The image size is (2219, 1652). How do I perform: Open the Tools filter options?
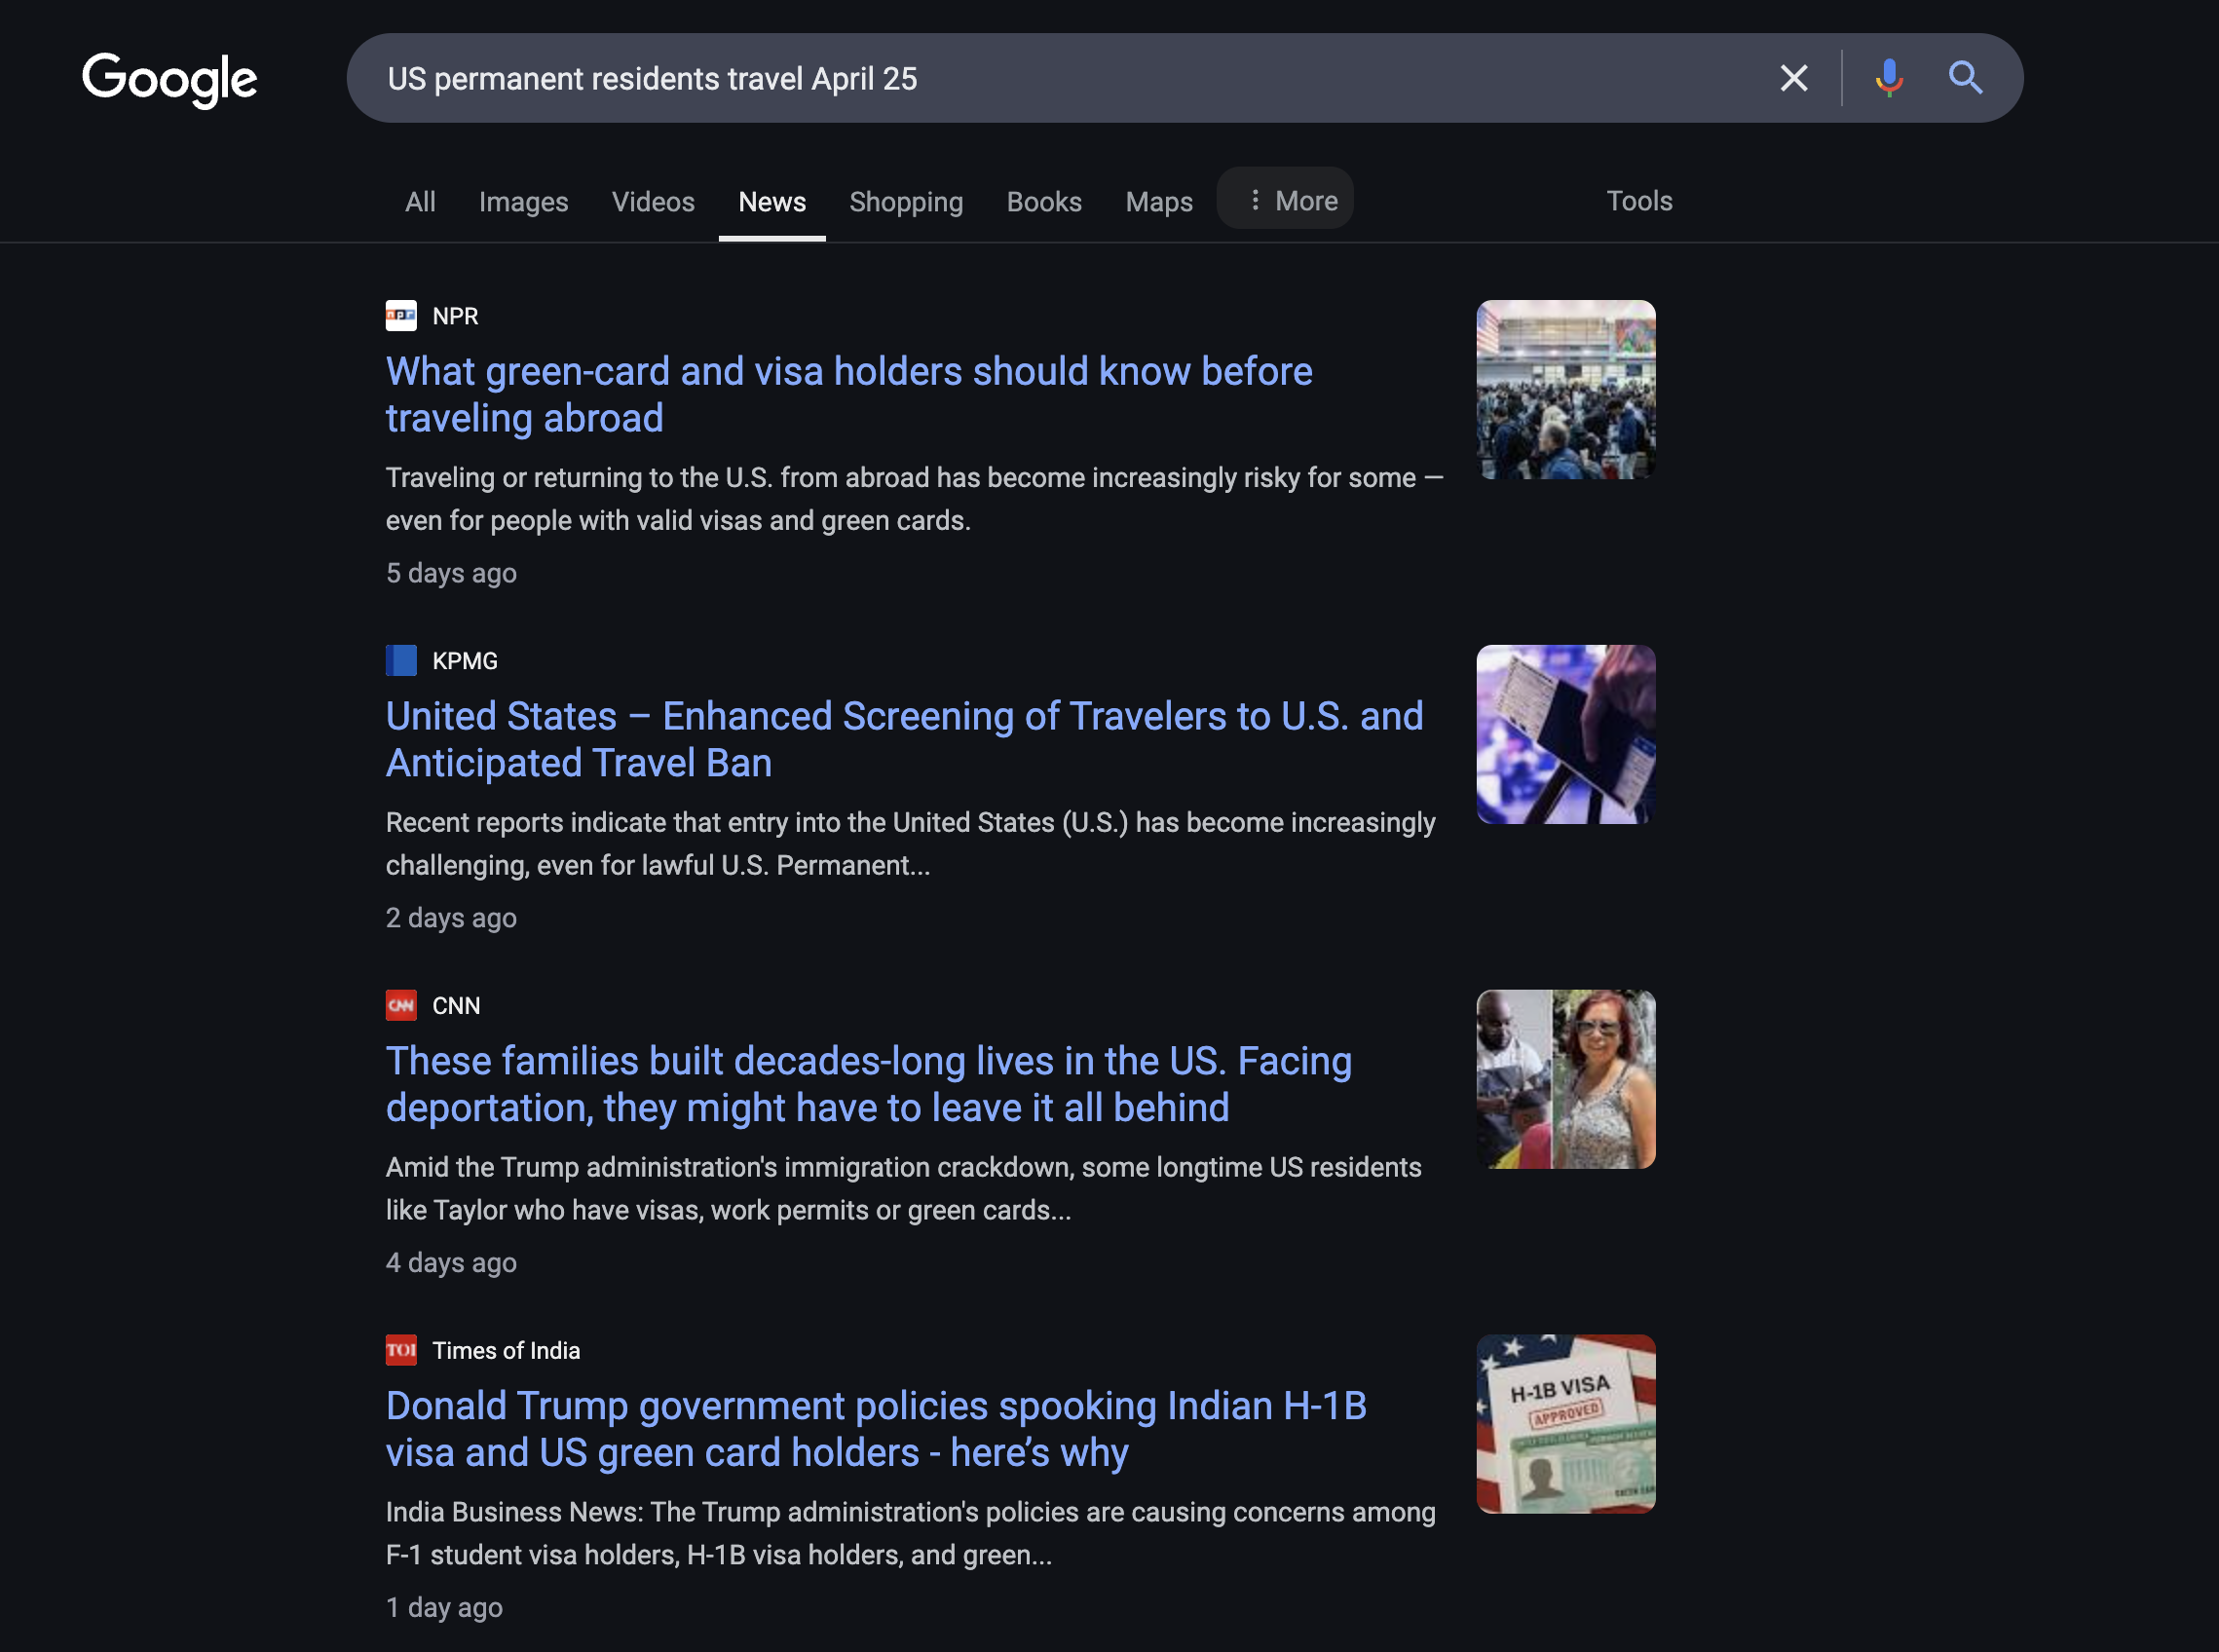[1638, 201]
